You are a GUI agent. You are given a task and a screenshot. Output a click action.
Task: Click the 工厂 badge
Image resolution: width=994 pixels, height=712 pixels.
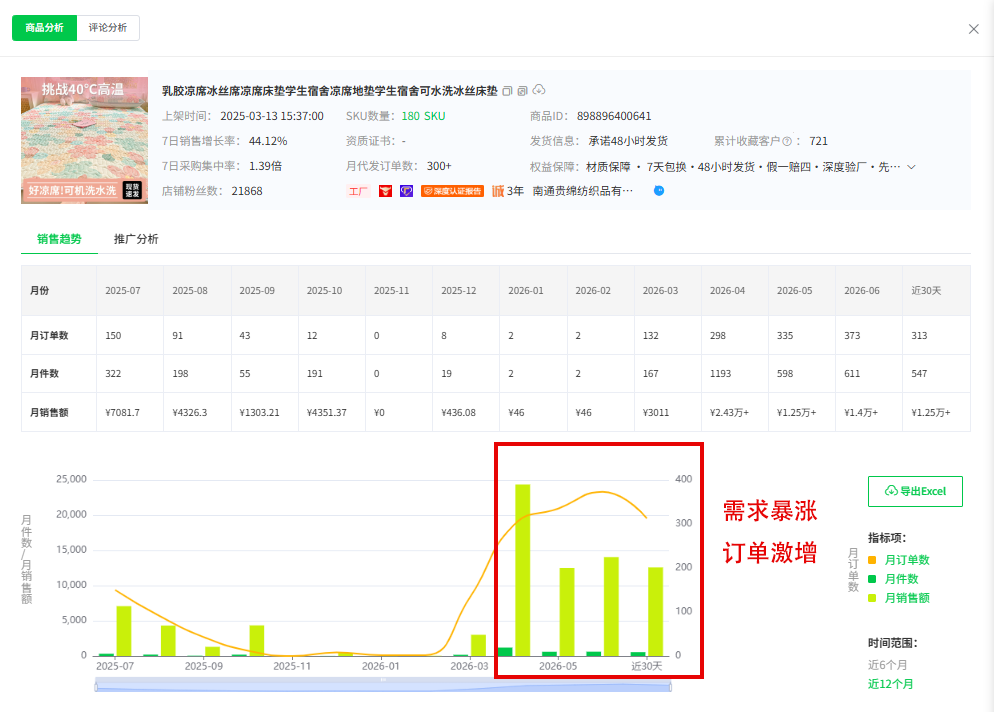(x=358, y=191)
